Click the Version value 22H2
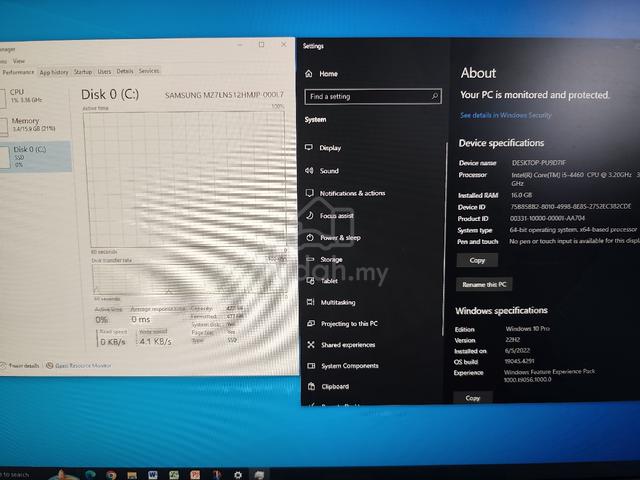Image resolution: width=640 pixels, height=480 pixels. coord(512,340)
